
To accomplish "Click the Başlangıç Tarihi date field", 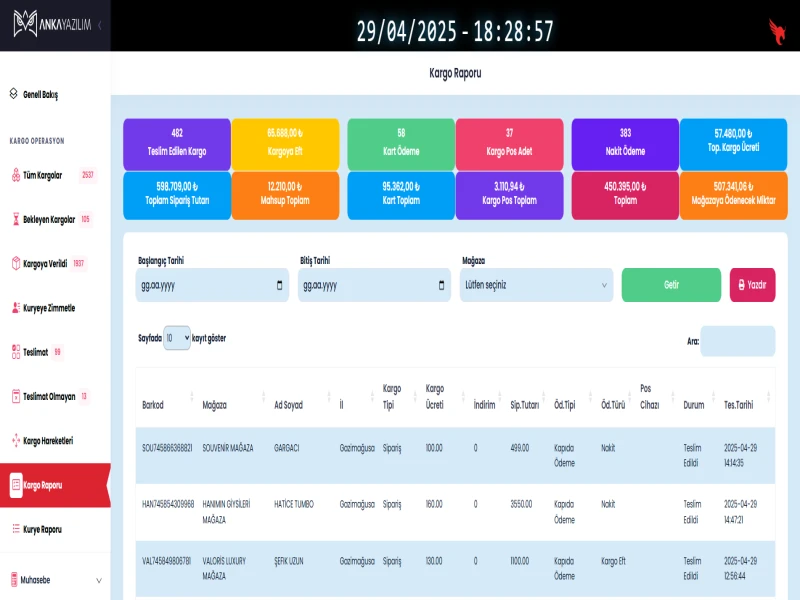I will (x=205, y=285).
